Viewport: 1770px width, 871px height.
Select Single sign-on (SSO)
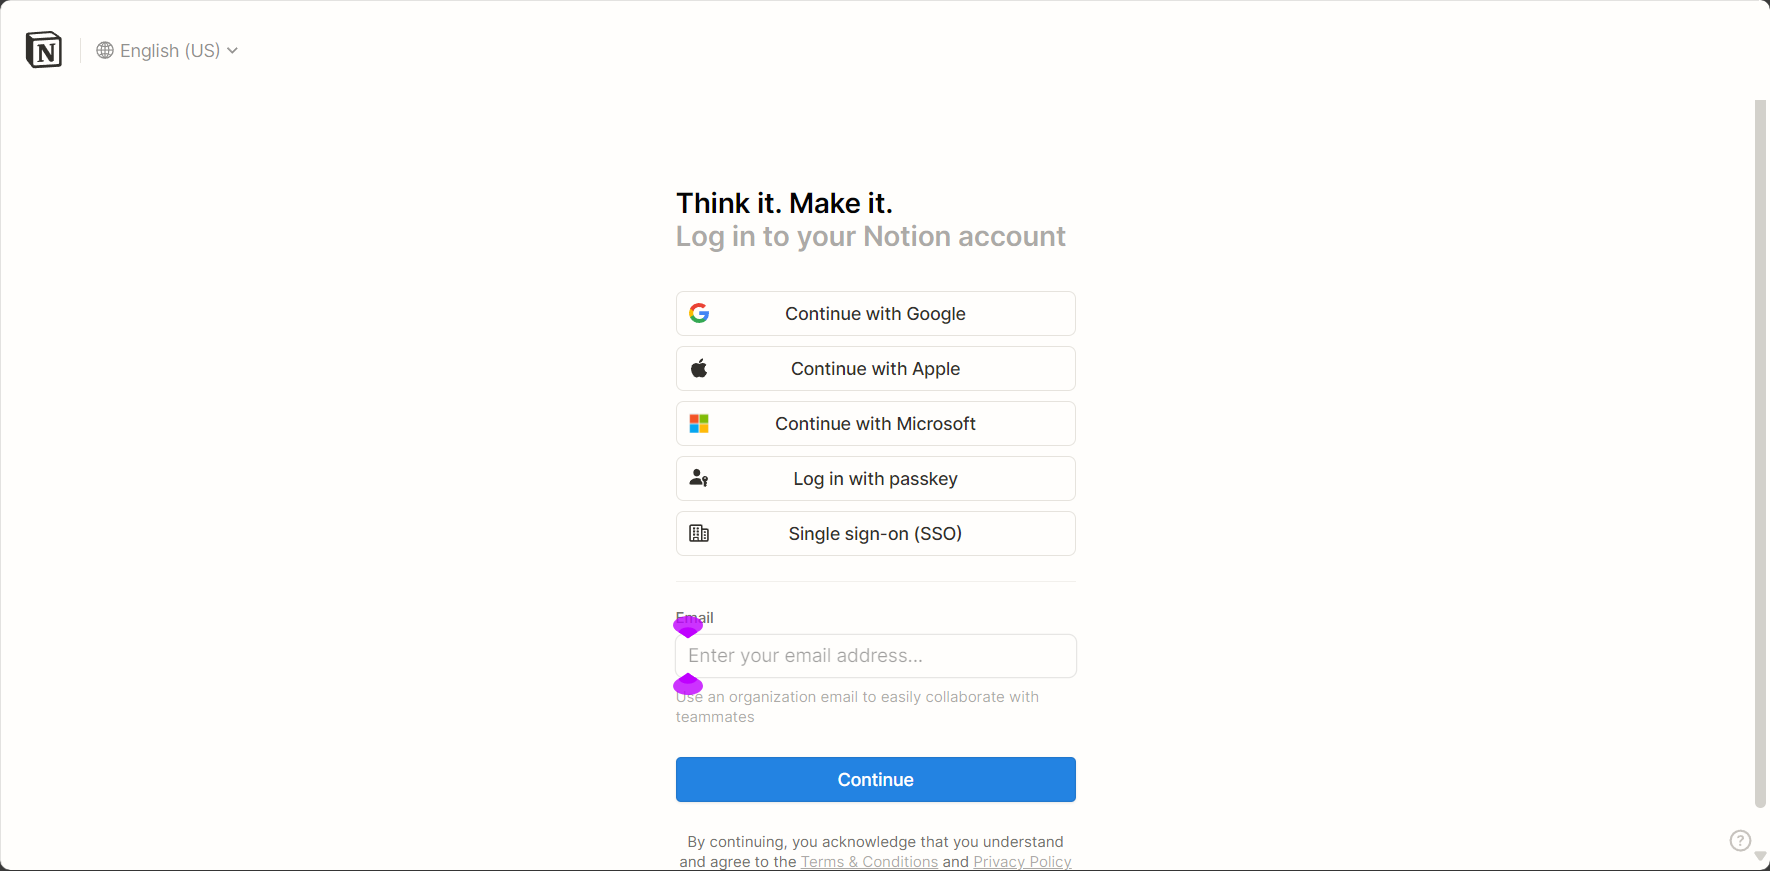876,533
